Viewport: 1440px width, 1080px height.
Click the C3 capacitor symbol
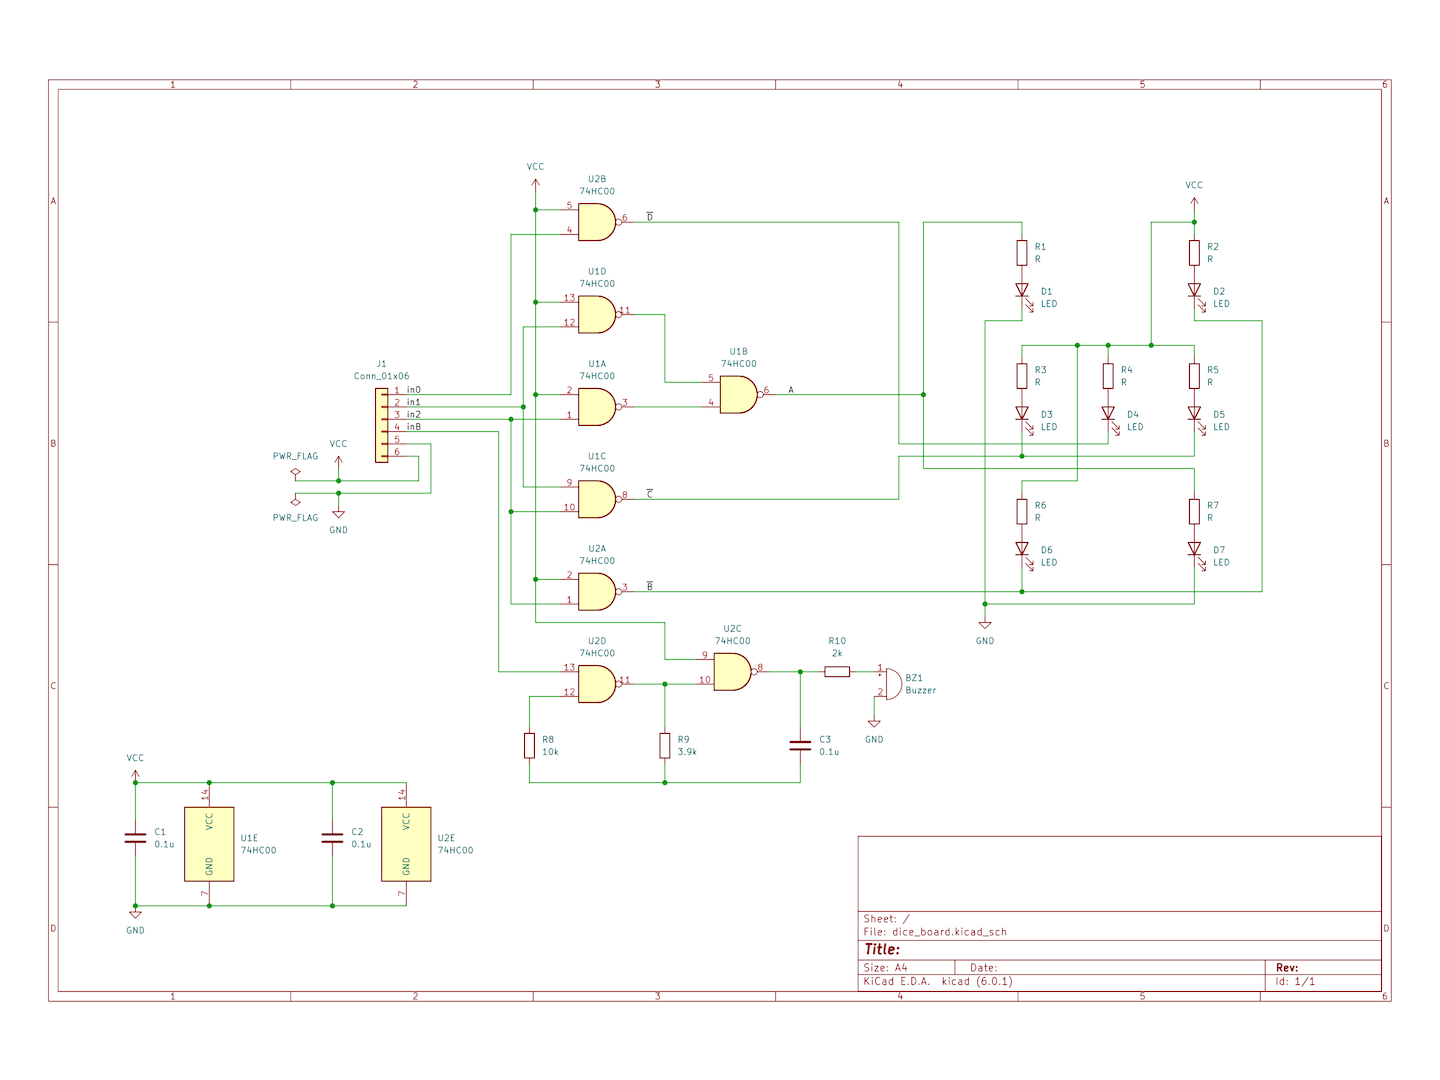coord(800,745)
